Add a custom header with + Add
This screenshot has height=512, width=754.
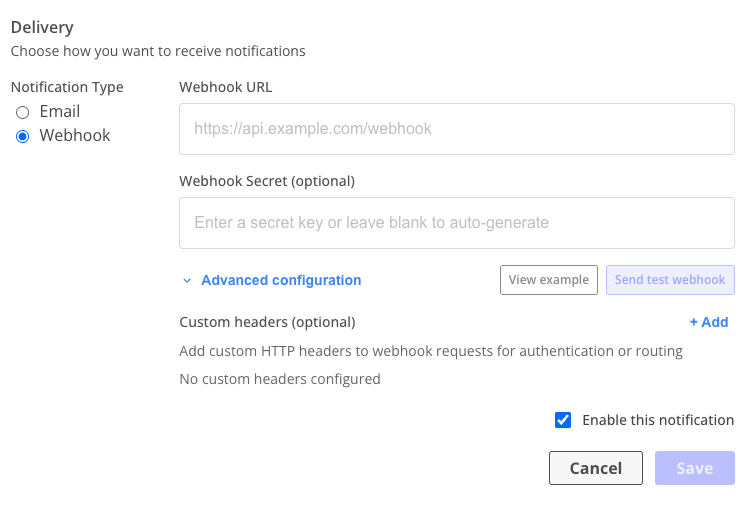click(x=709, y=322)
